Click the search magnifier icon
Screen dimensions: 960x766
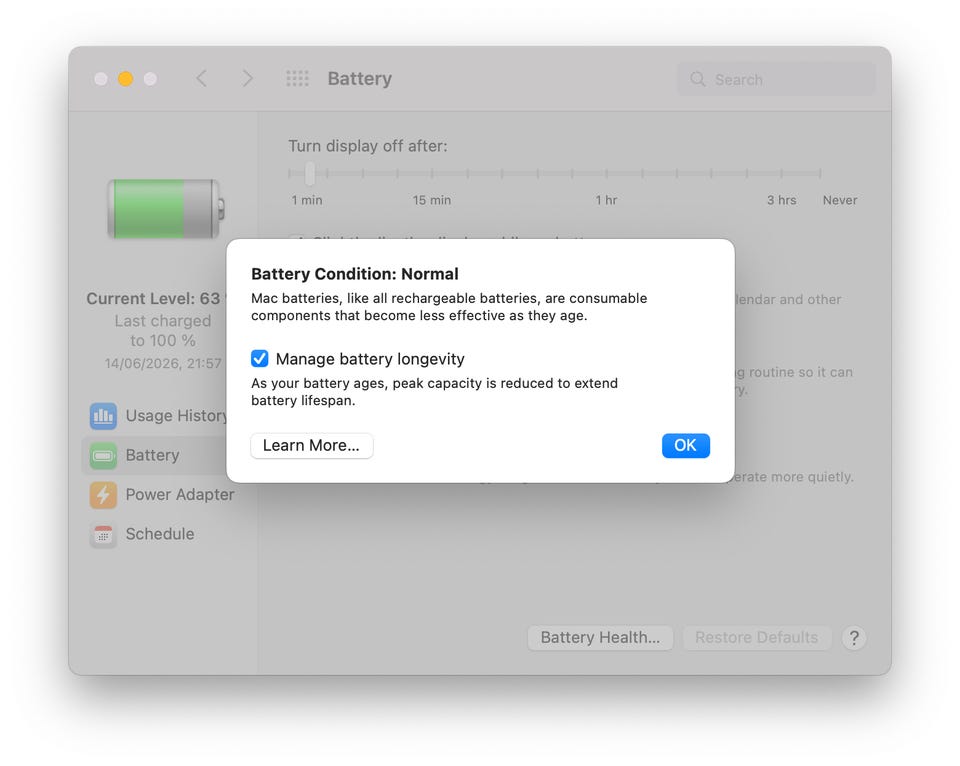(x=697, y=79)
